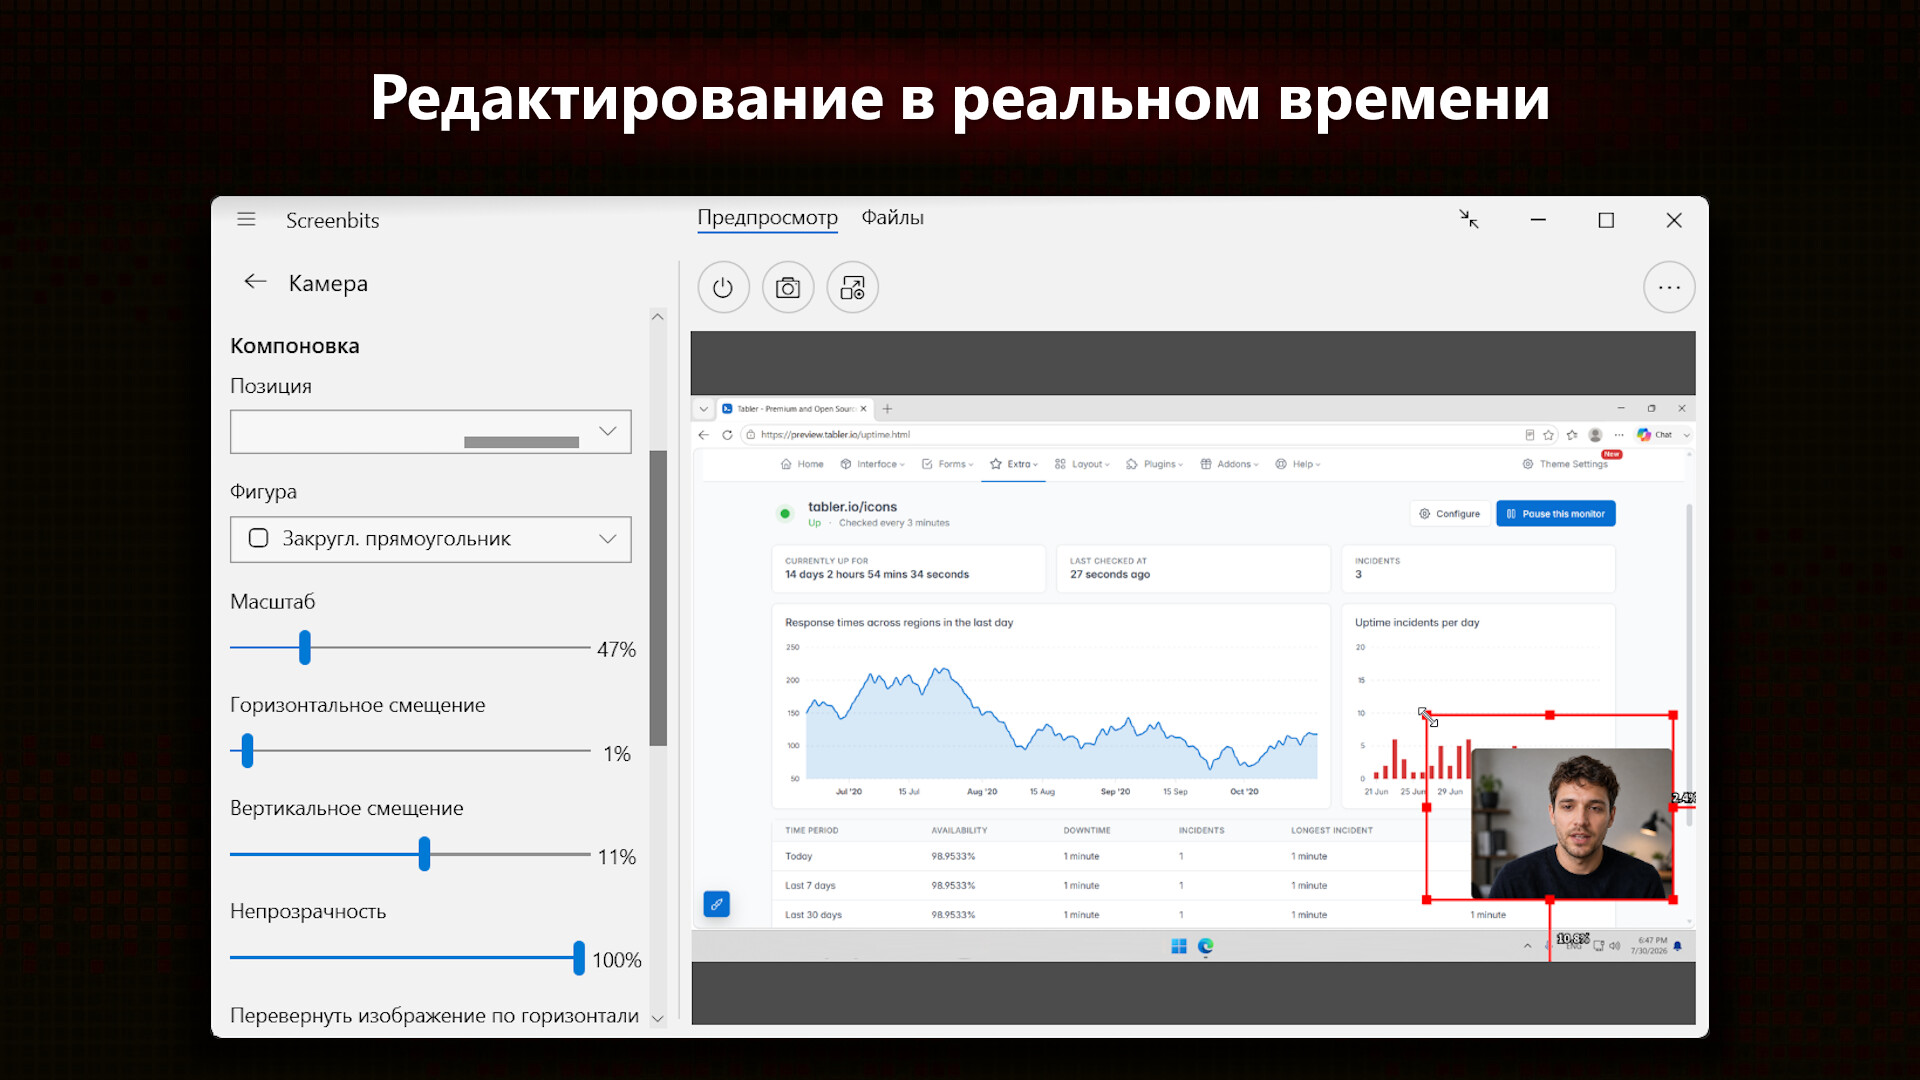Switch to the Файлы tab
This screenshot has width=1920, height=1080.
[892, 217]
